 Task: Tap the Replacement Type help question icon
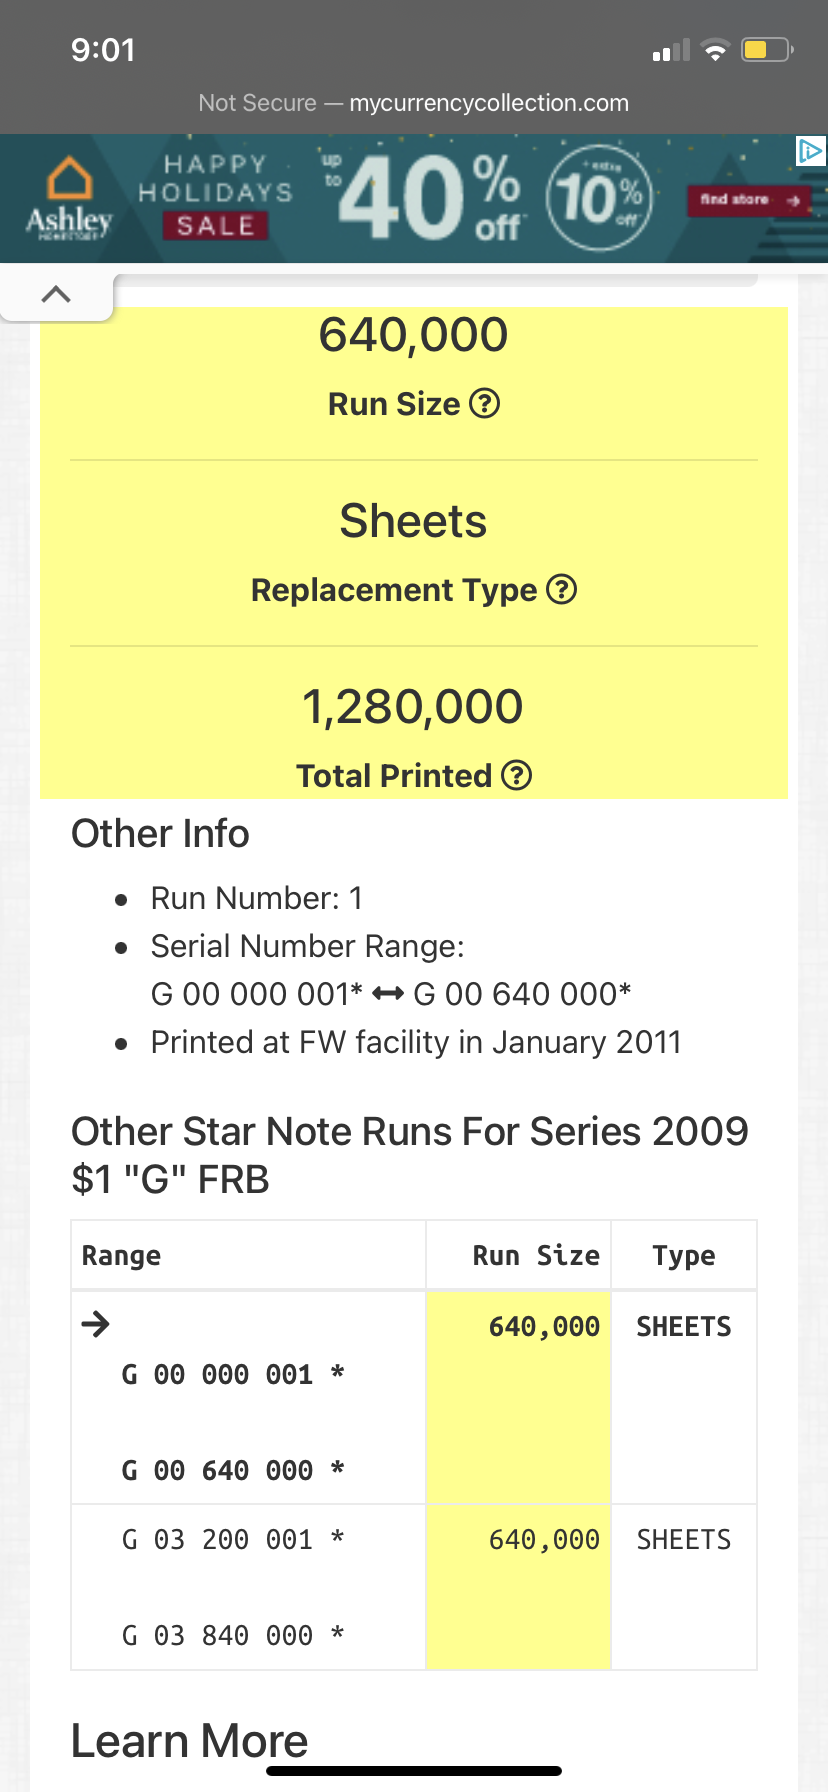(x=562, y=590)
